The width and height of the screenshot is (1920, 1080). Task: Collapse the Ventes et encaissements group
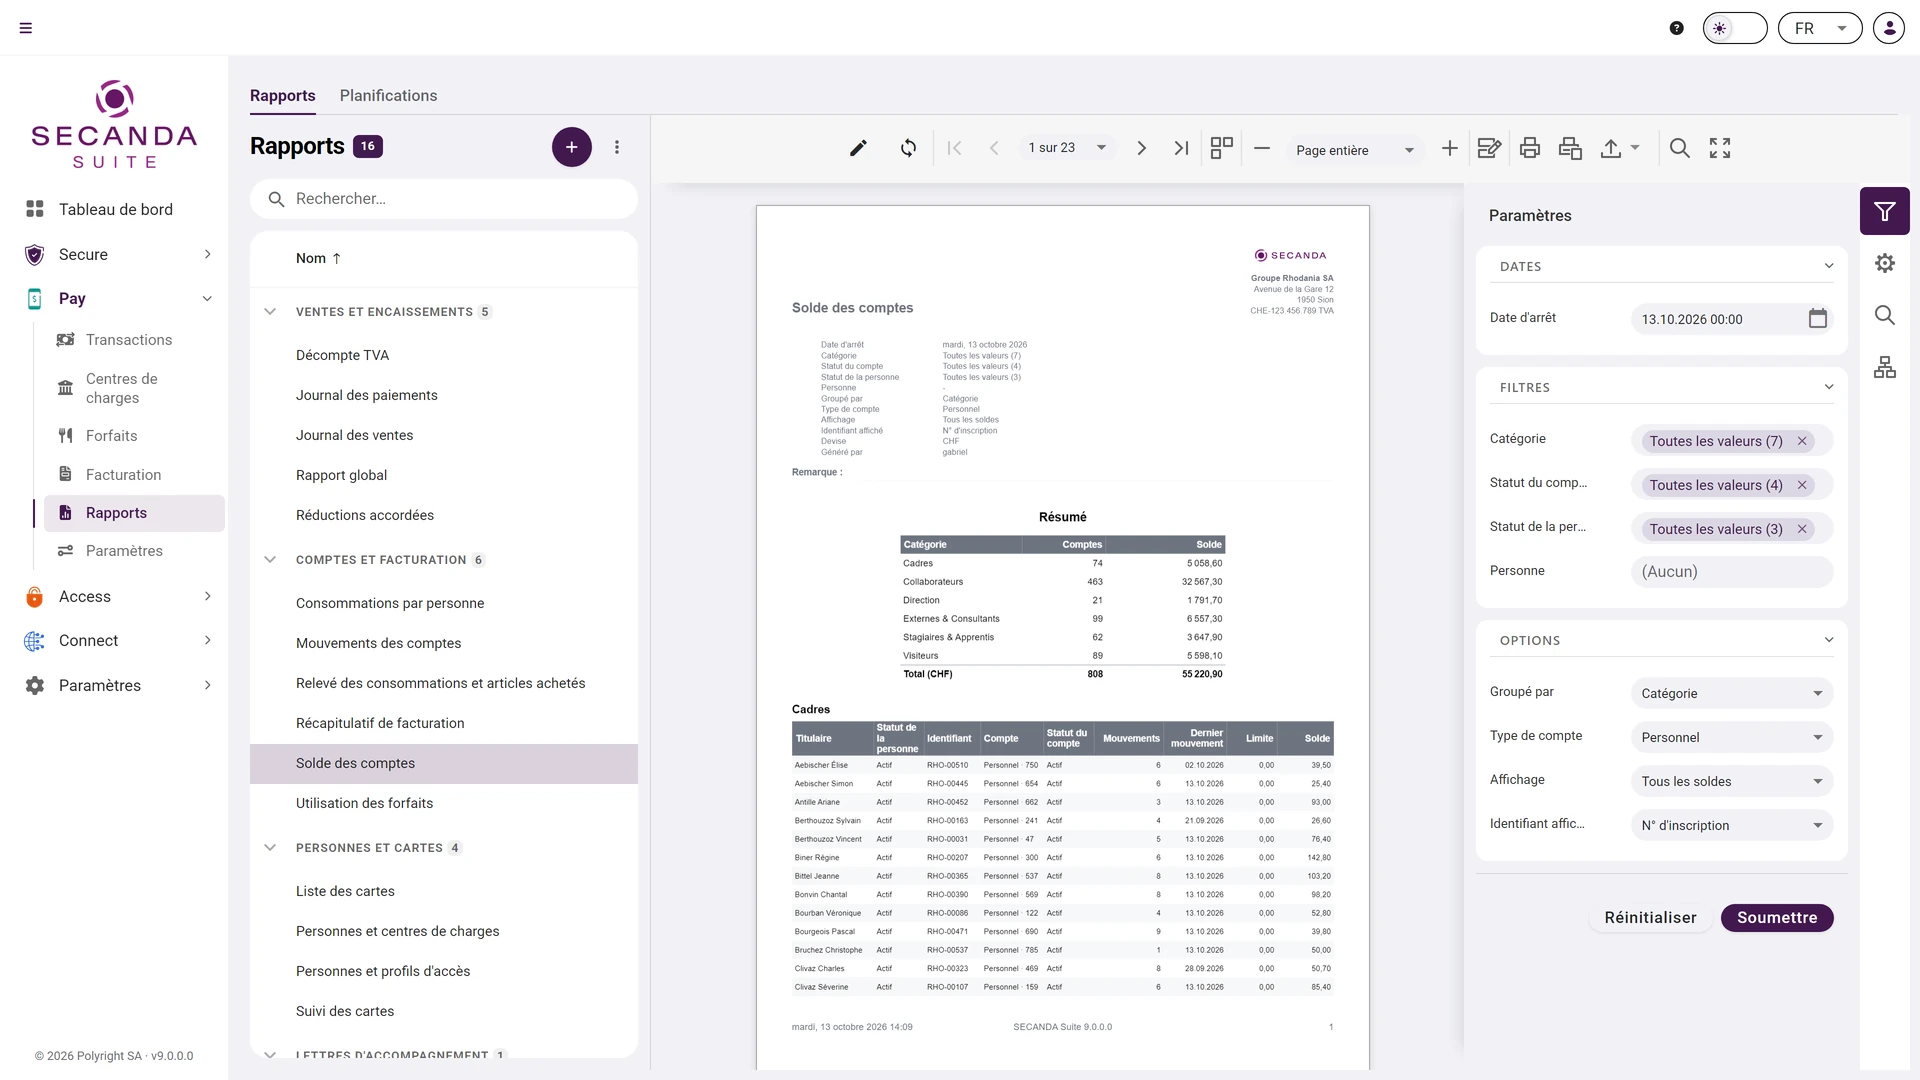270,312
